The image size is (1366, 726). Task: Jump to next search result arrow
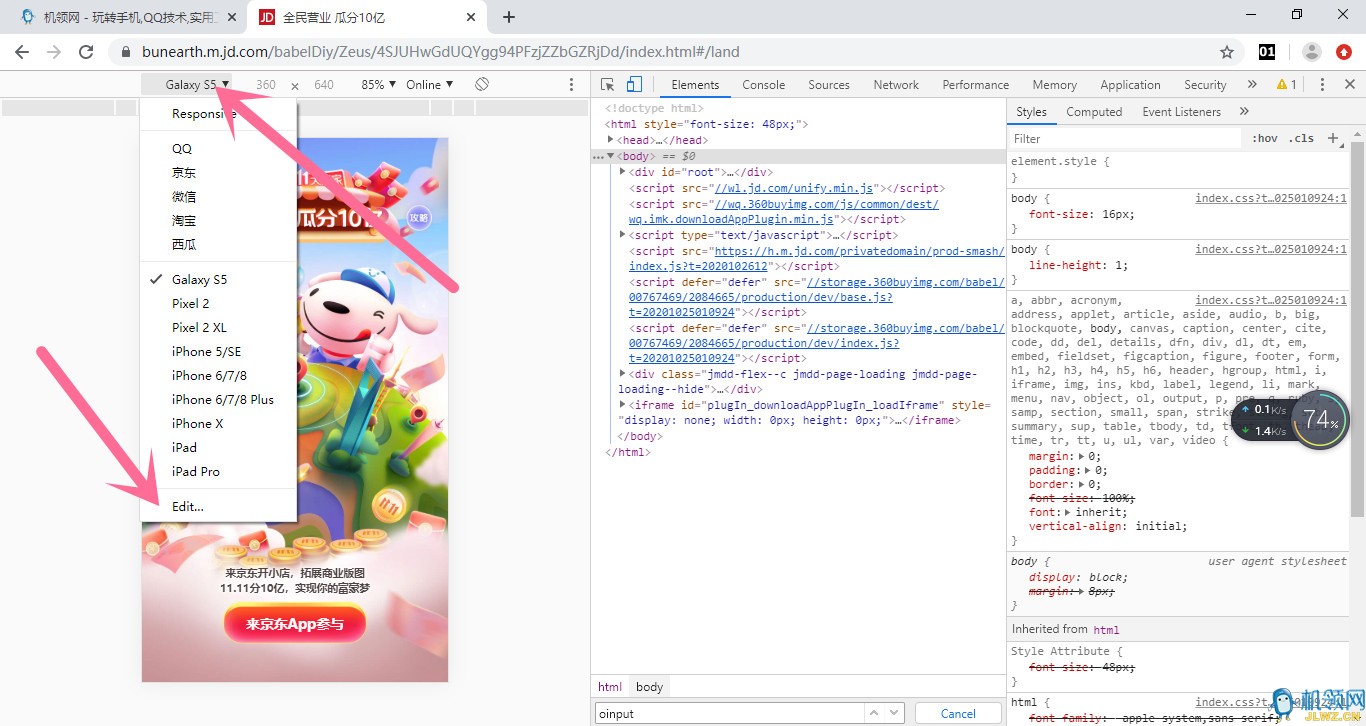pyautogui.click(x=894, y=713)
